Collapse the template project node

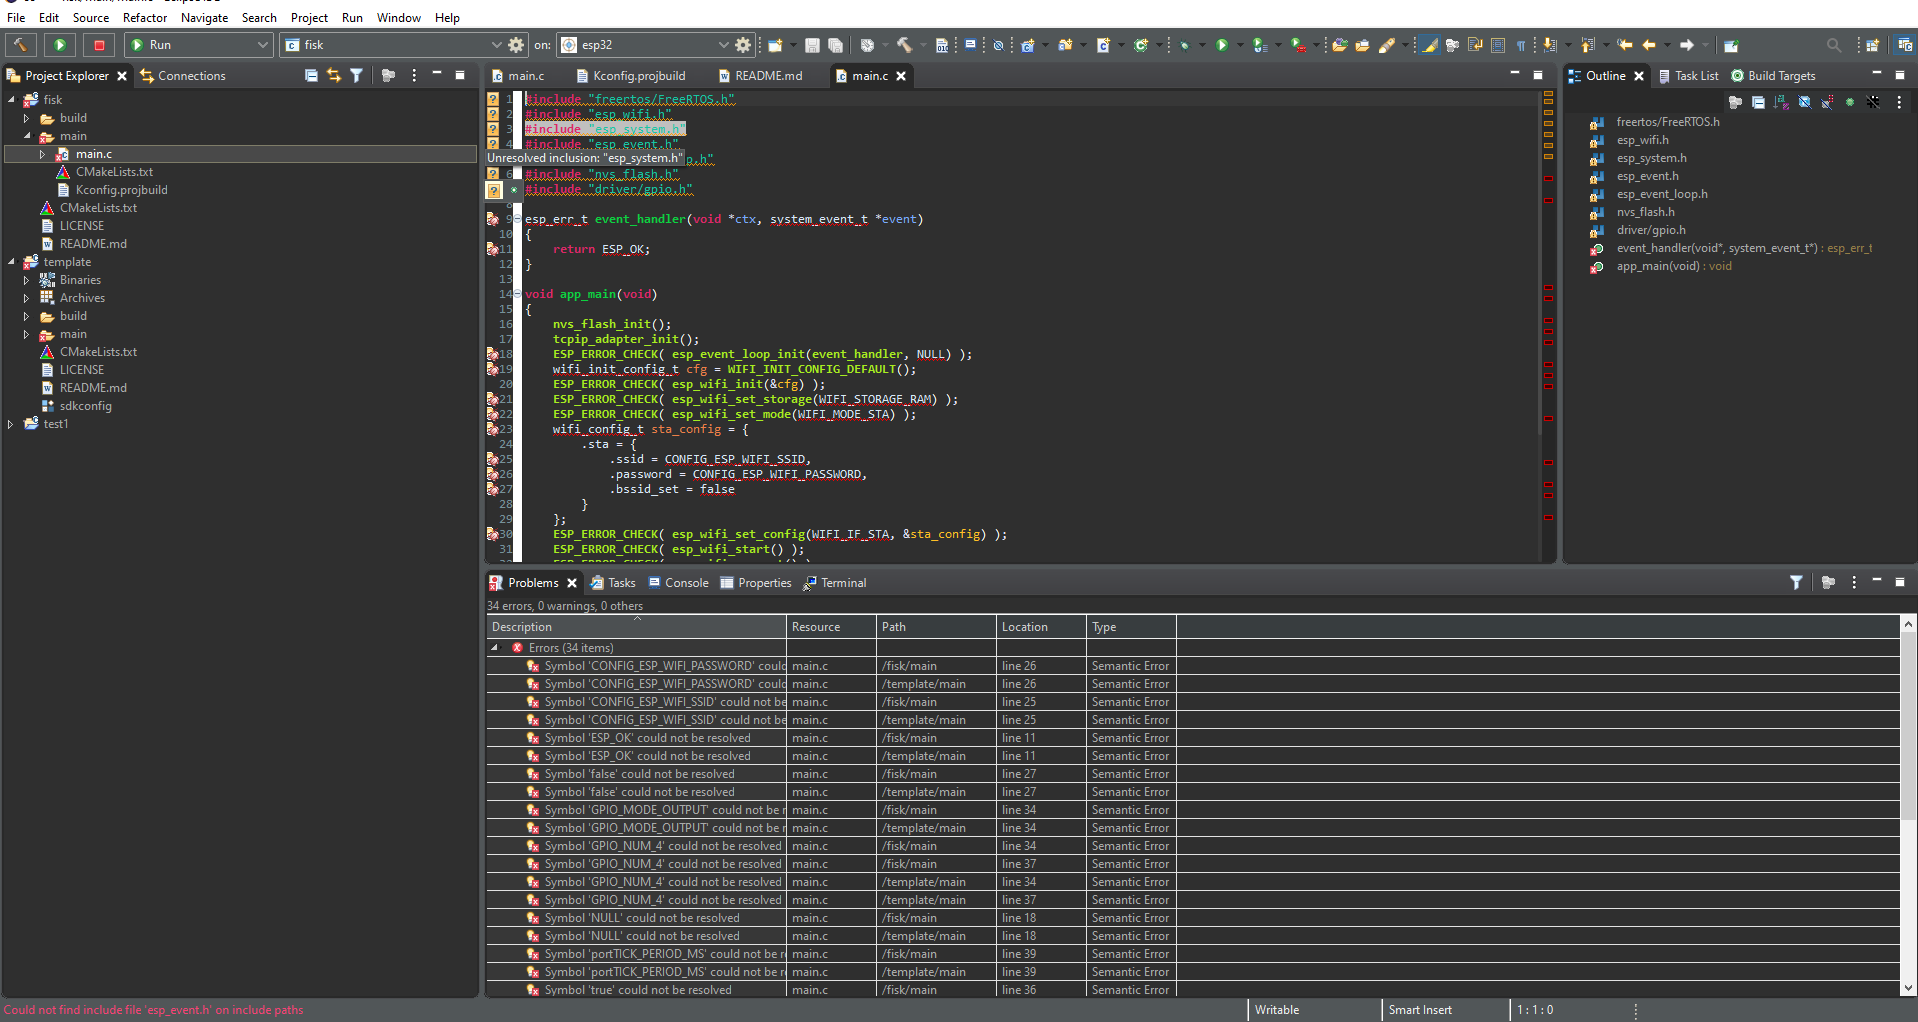pos(11,262)
